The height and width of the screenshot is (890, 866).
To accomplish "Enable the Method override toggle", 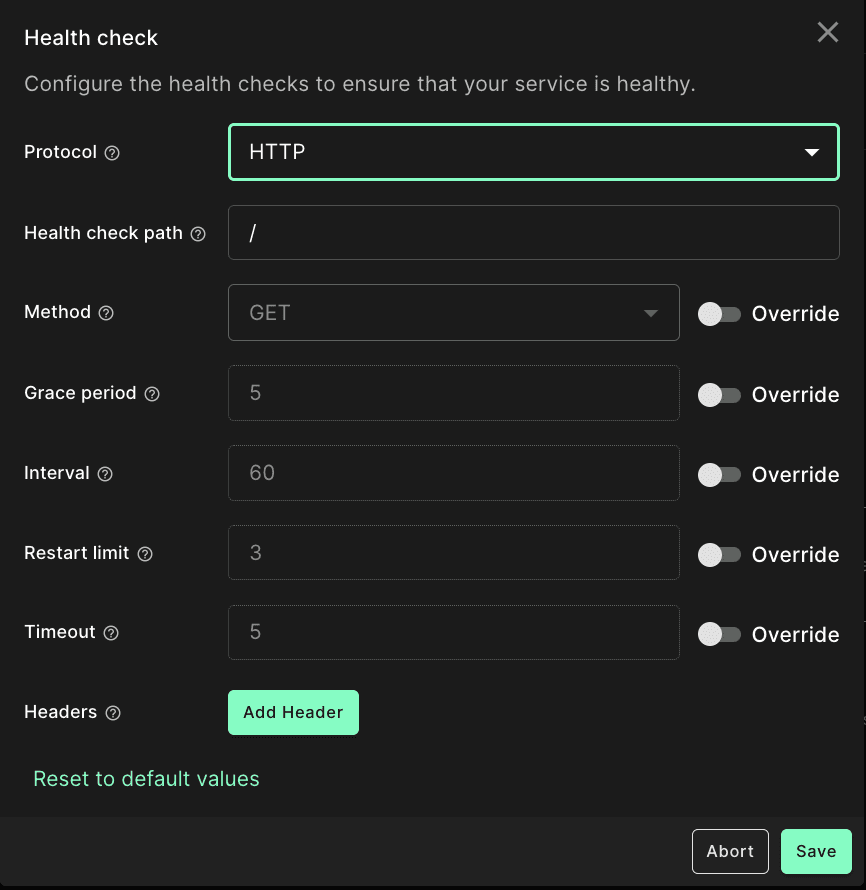I will [x=719, y=314].
